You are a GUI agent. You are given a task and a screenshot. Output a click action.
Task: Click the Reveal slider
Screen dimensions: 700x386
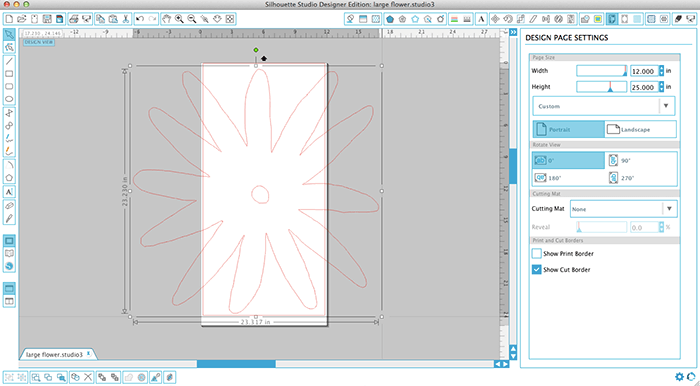(602, 227)
